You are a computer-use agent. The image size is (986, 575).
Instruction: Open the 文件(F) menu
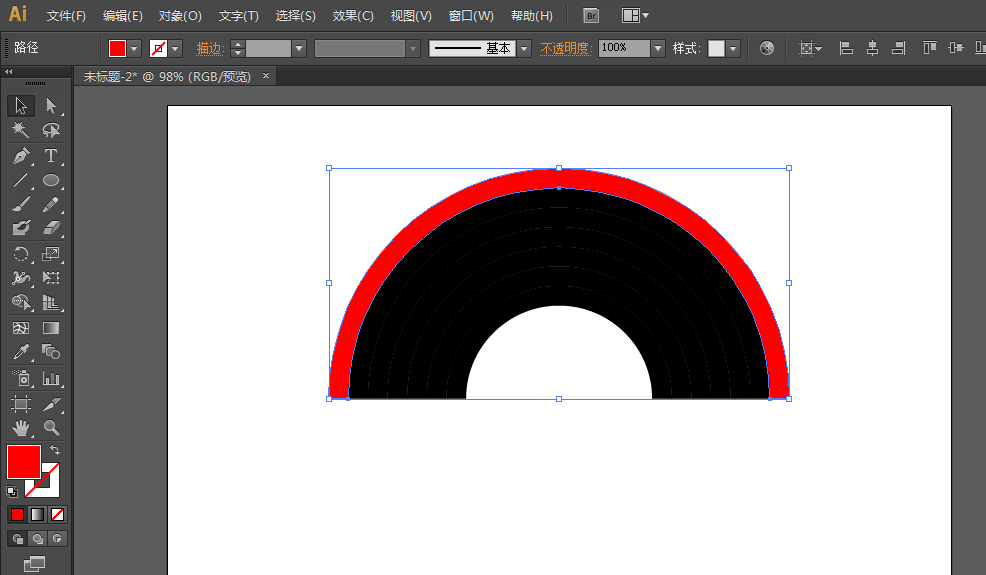66,16
